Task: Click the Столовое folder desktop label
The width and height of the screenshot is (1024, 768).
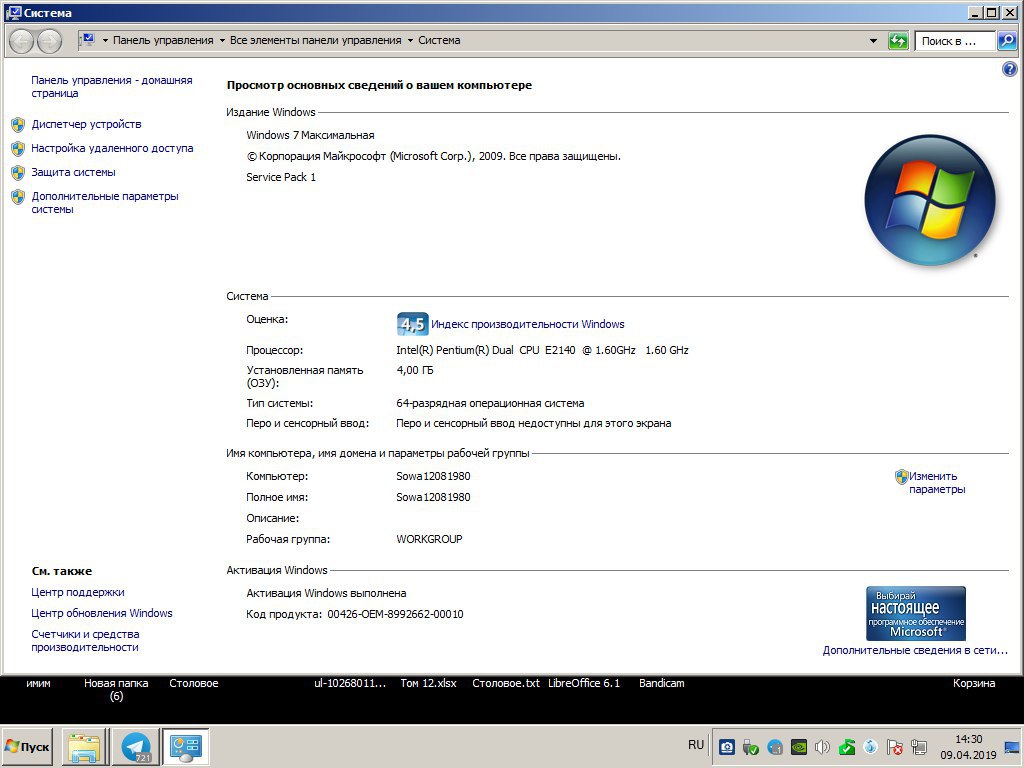Action: pos(194,683)
